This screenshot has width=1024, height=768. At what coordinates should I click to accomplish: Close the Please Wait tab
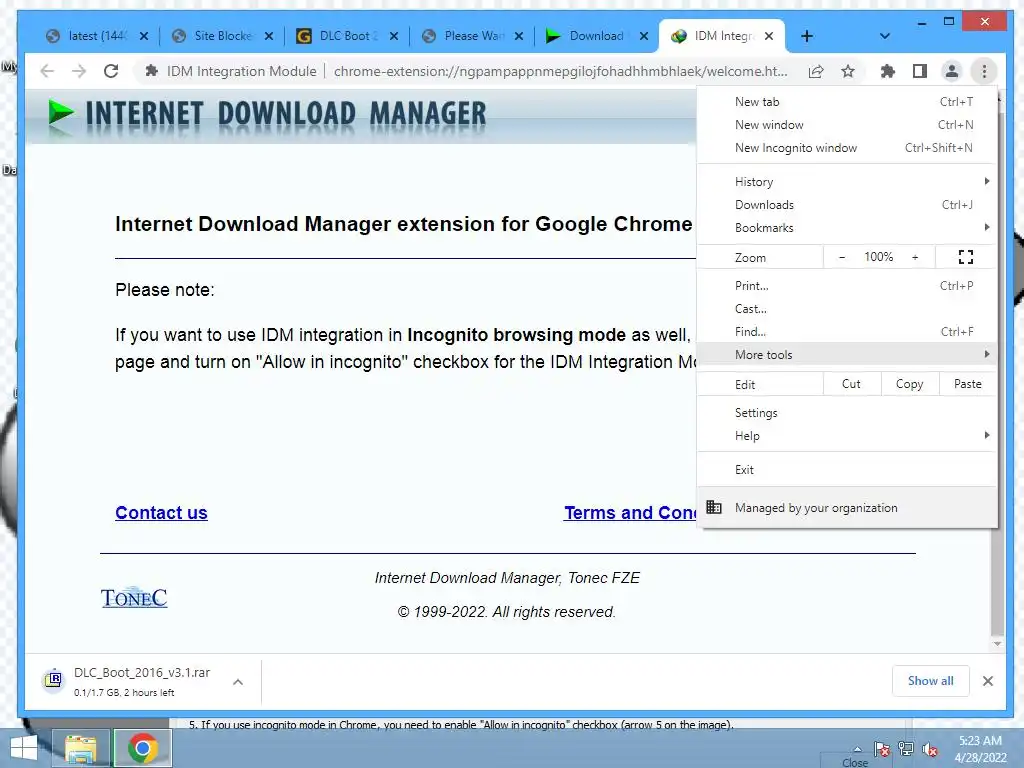click(519, 36)
